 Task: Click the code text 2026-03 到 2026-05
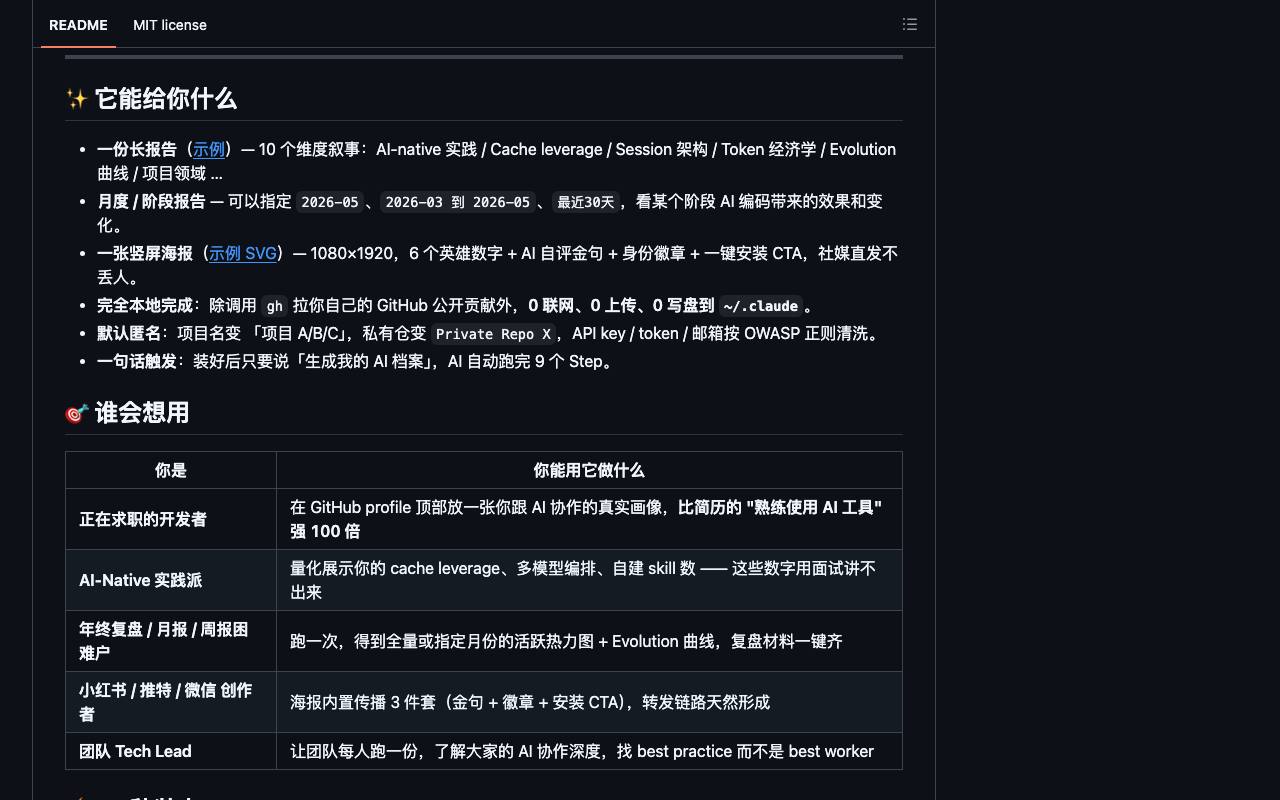[x=458, y=202]
